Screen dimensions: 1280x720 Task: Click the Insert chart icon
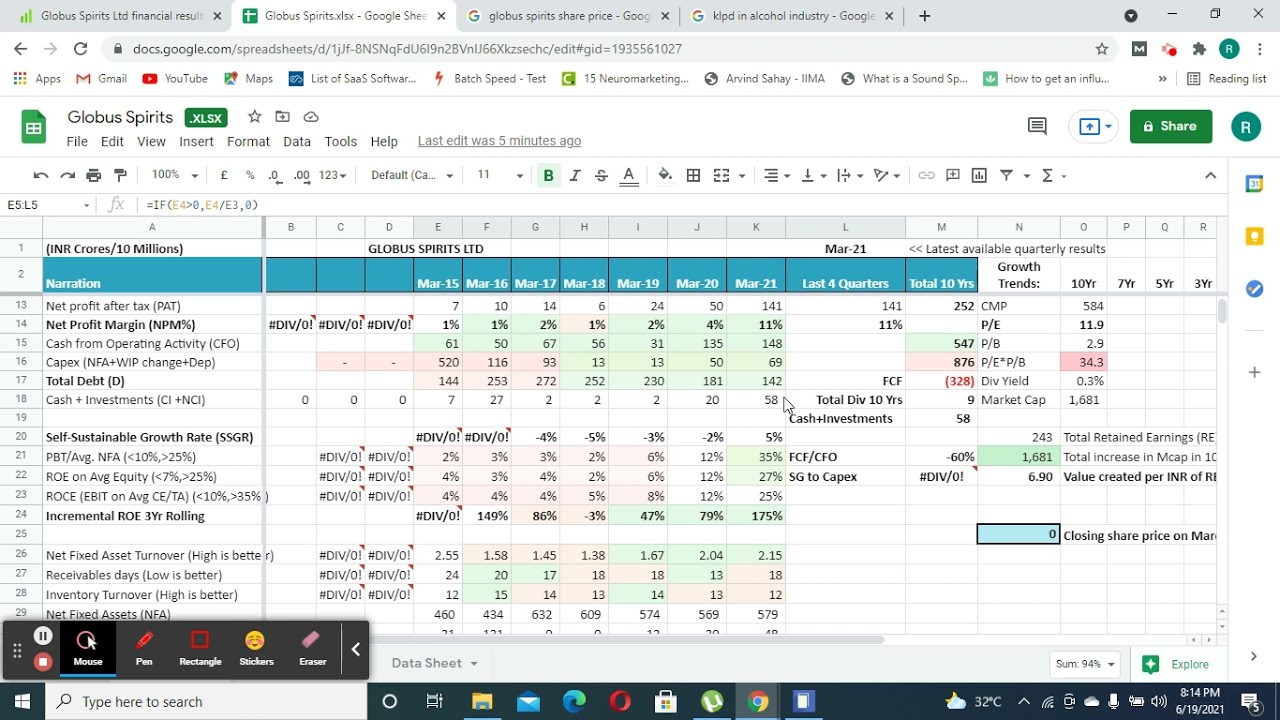pos(979,175)
